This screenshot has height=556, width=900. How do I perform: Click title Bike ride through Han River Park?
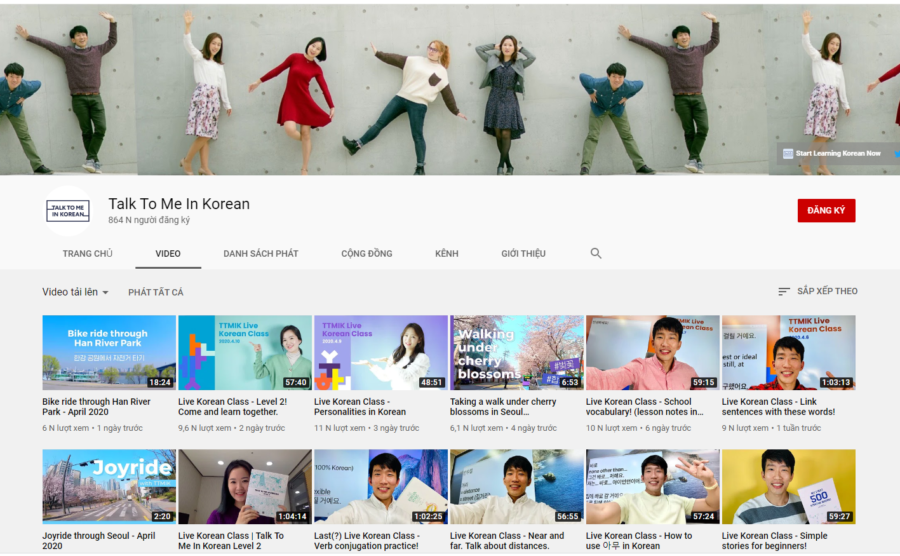click(96, 407)
